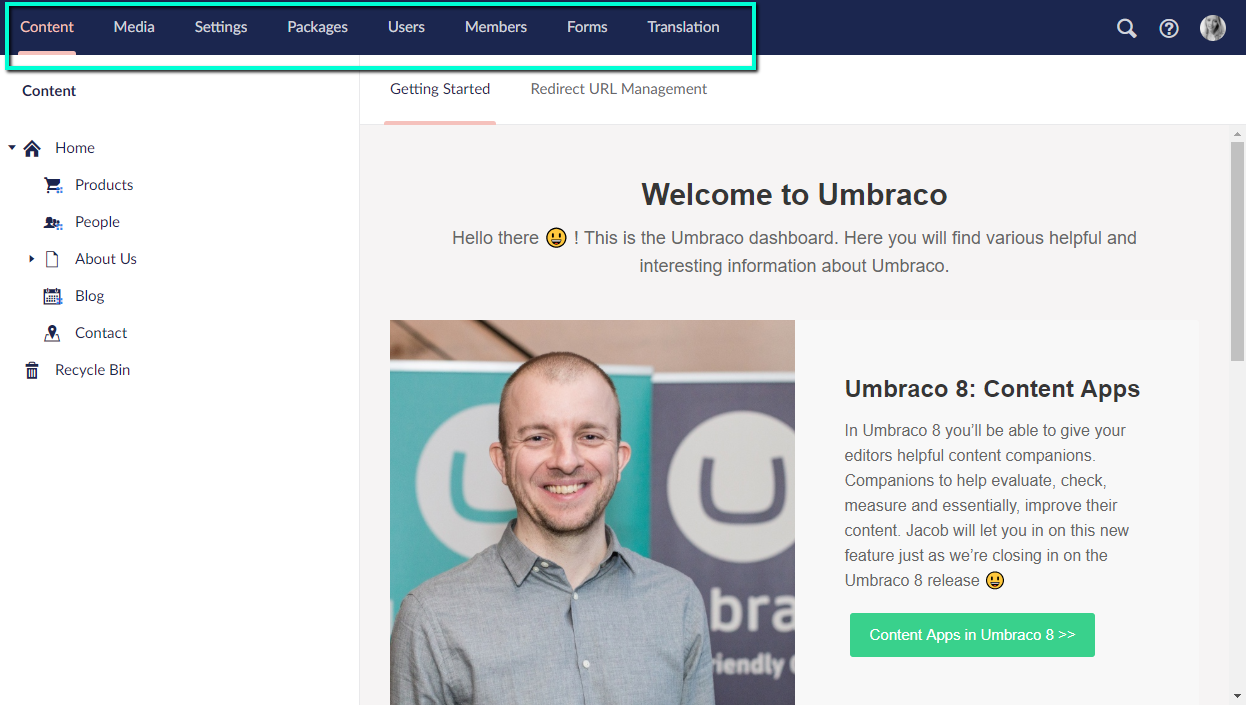Screen dimensions: 1246x705
Task: Click the Home house icon in tree
Action: click(32, 148)
